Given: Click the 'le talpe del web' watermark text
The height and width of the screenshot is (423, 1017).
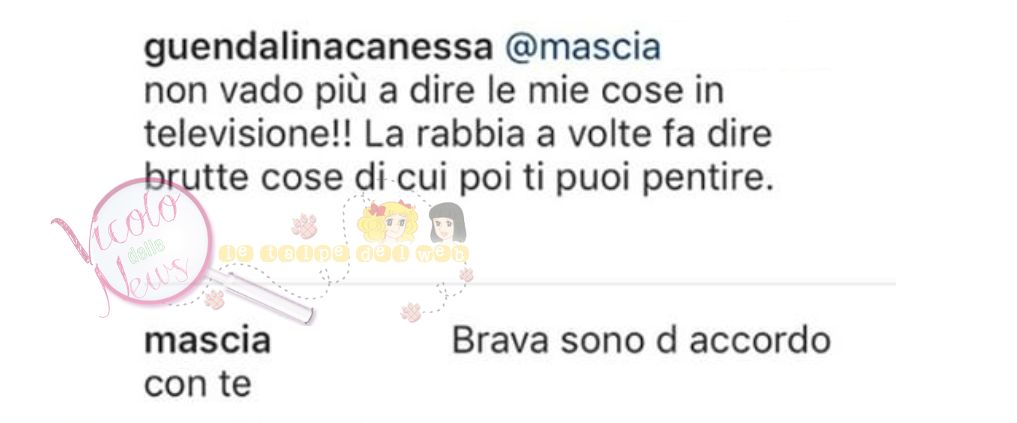Looking at the screenshot, I should (344, 254).
